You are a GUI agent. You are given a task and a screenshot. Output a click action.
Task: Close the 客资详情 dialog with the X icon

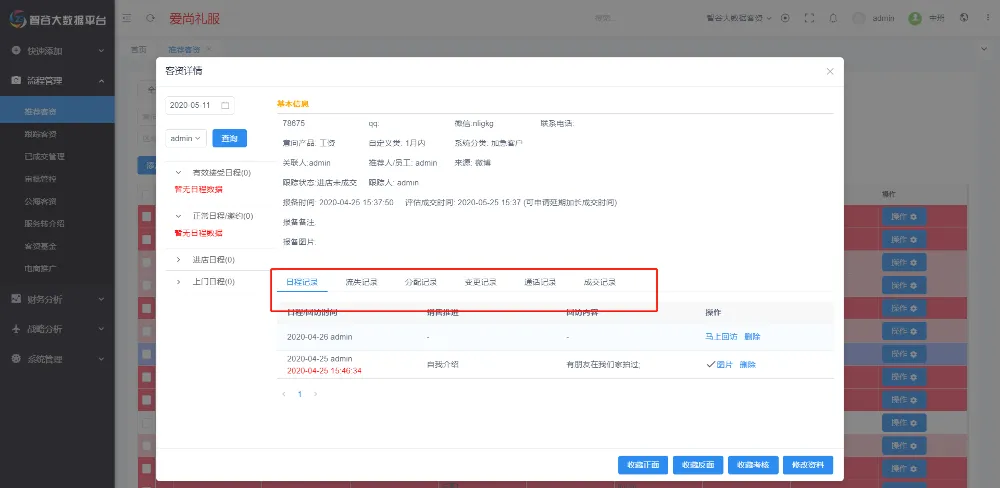click(829, 71)
